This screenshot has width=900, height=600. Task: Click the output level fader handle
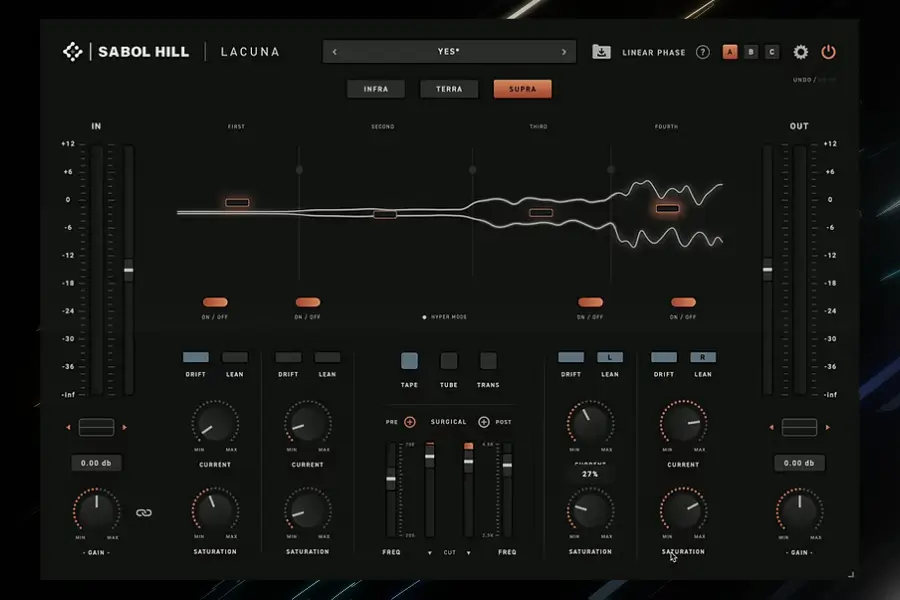pyautogui.click(x=767, y=269)
